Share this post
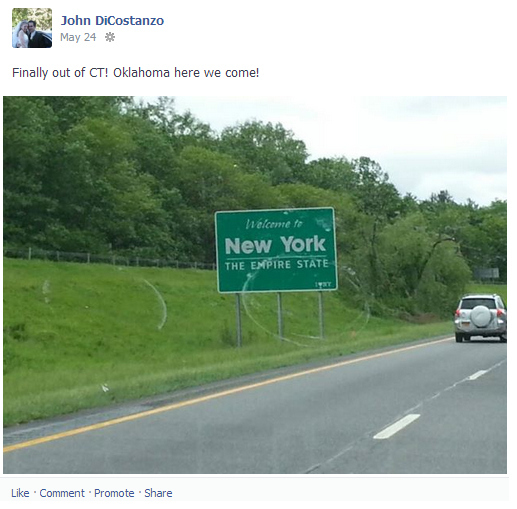 (158, 493)
